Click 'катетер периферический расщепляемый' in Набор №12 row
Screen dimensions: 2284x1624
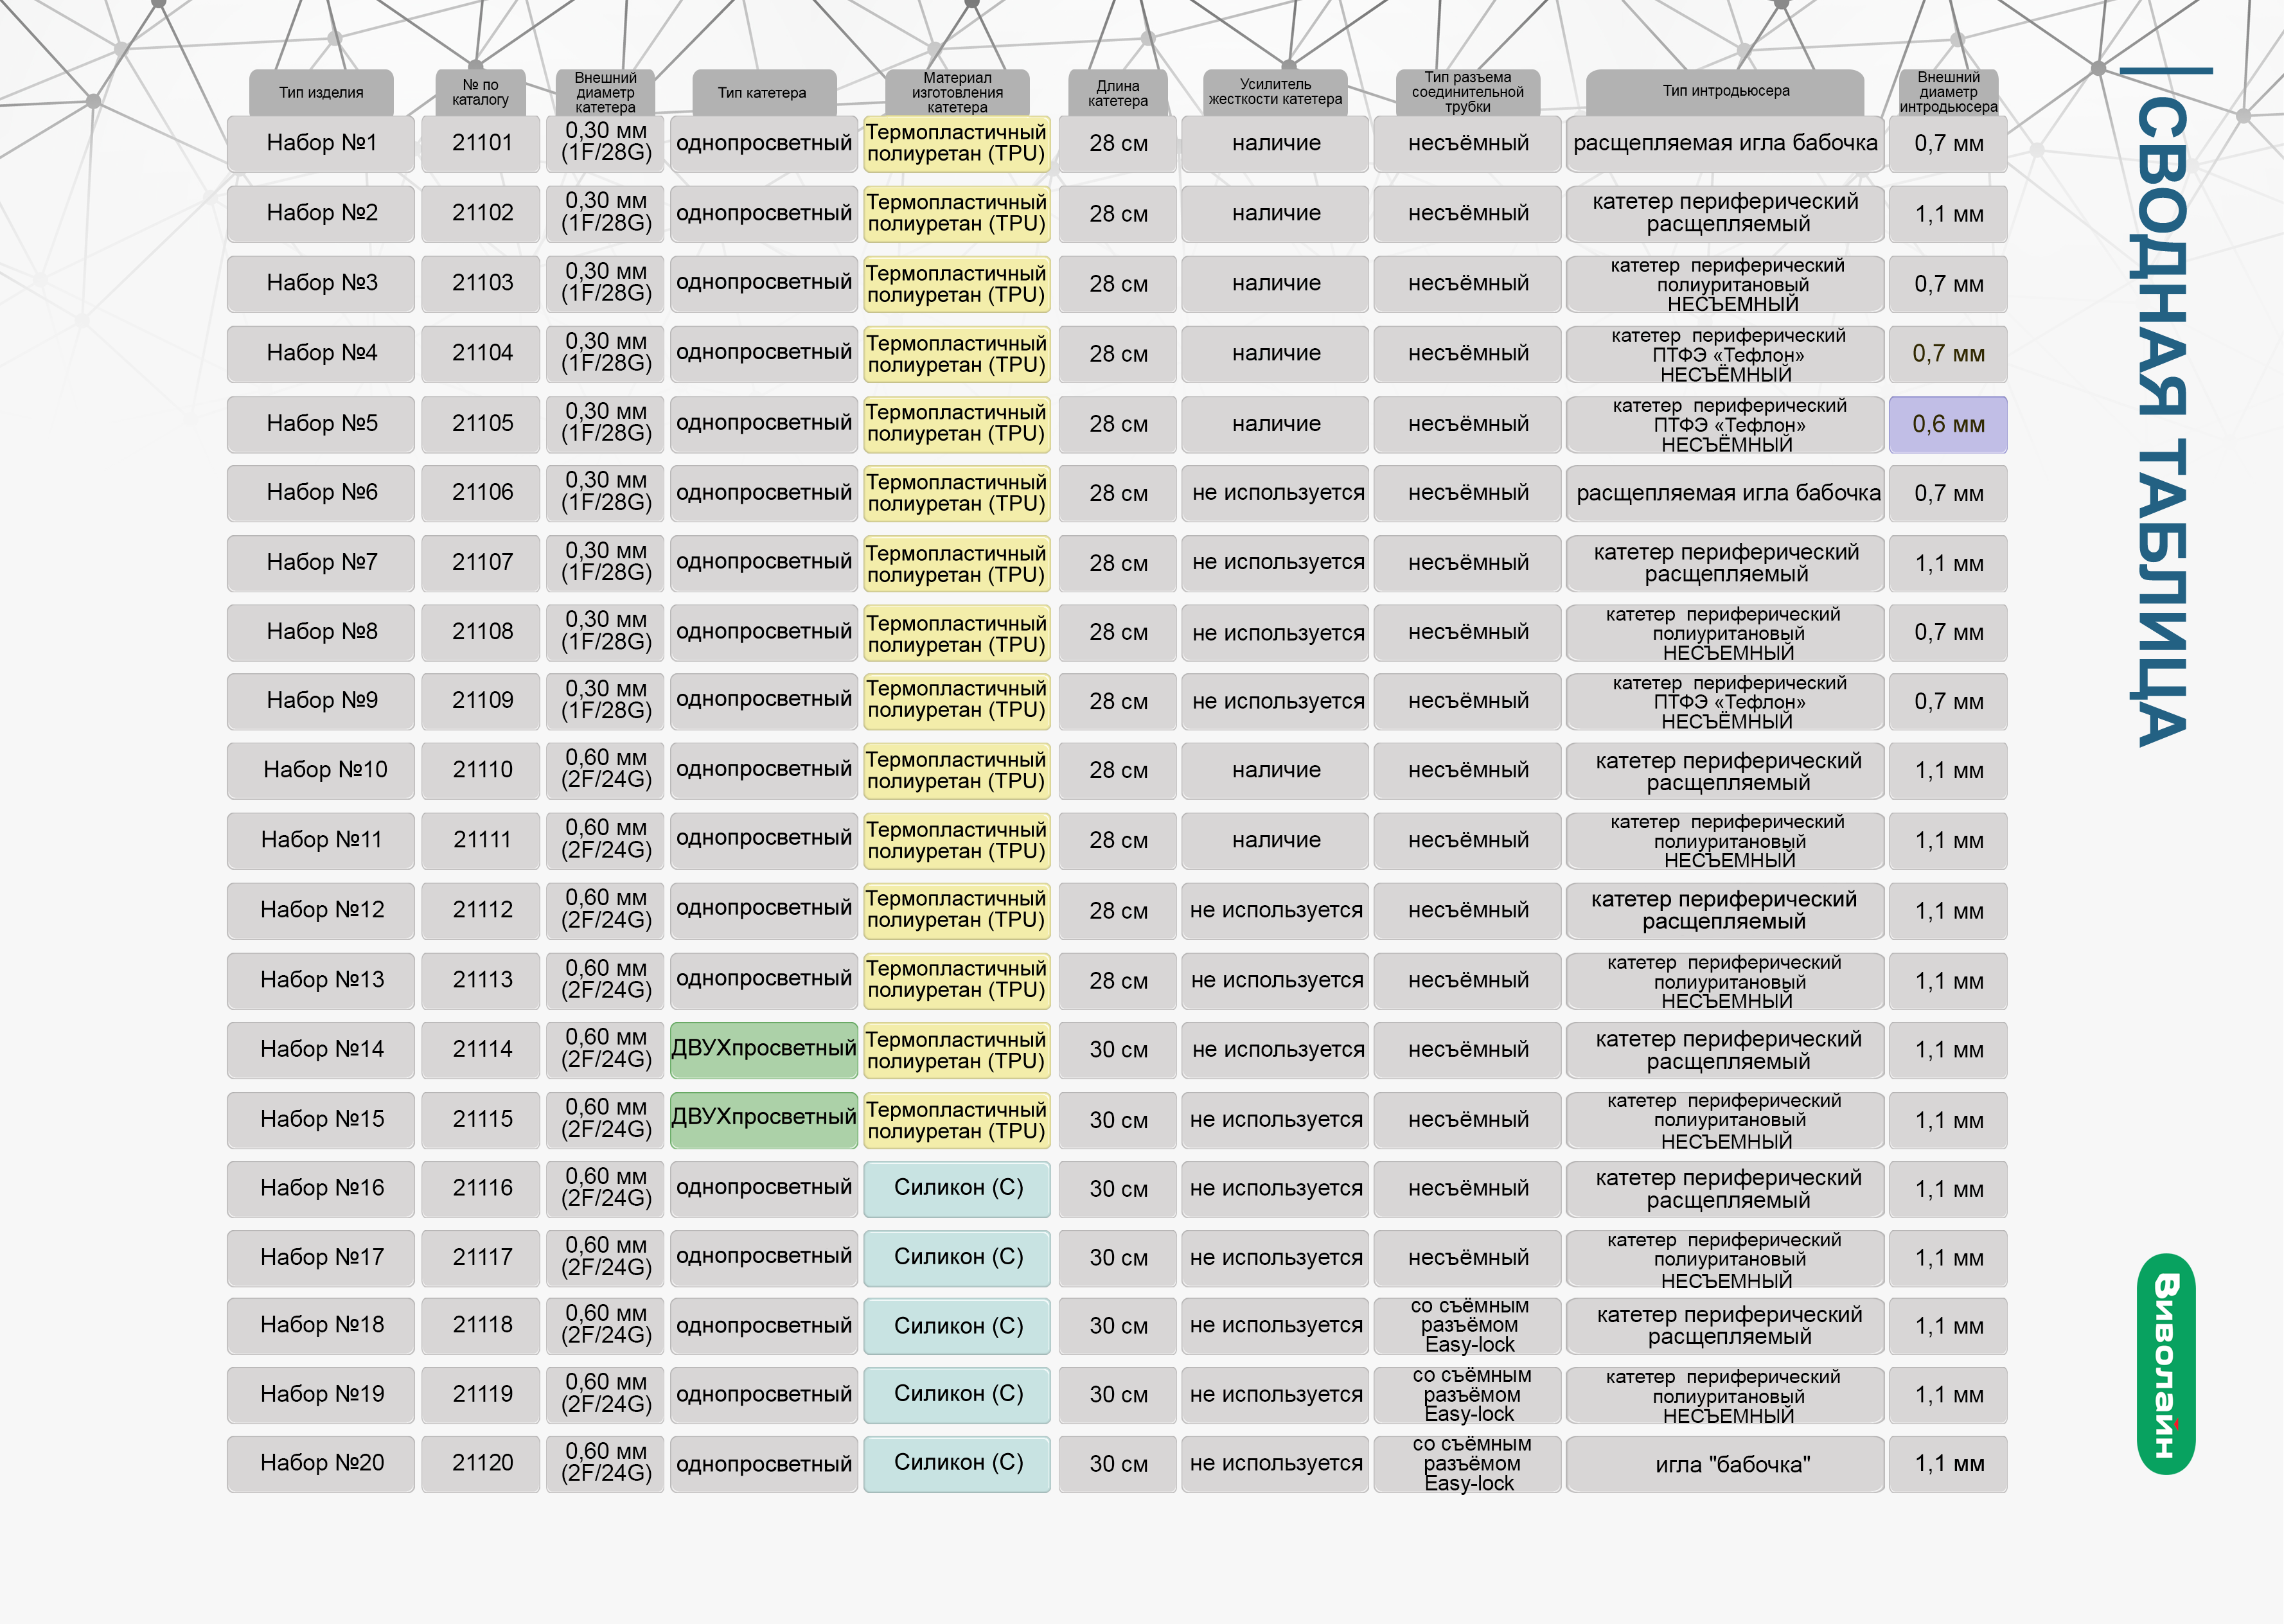[1725, 910]
